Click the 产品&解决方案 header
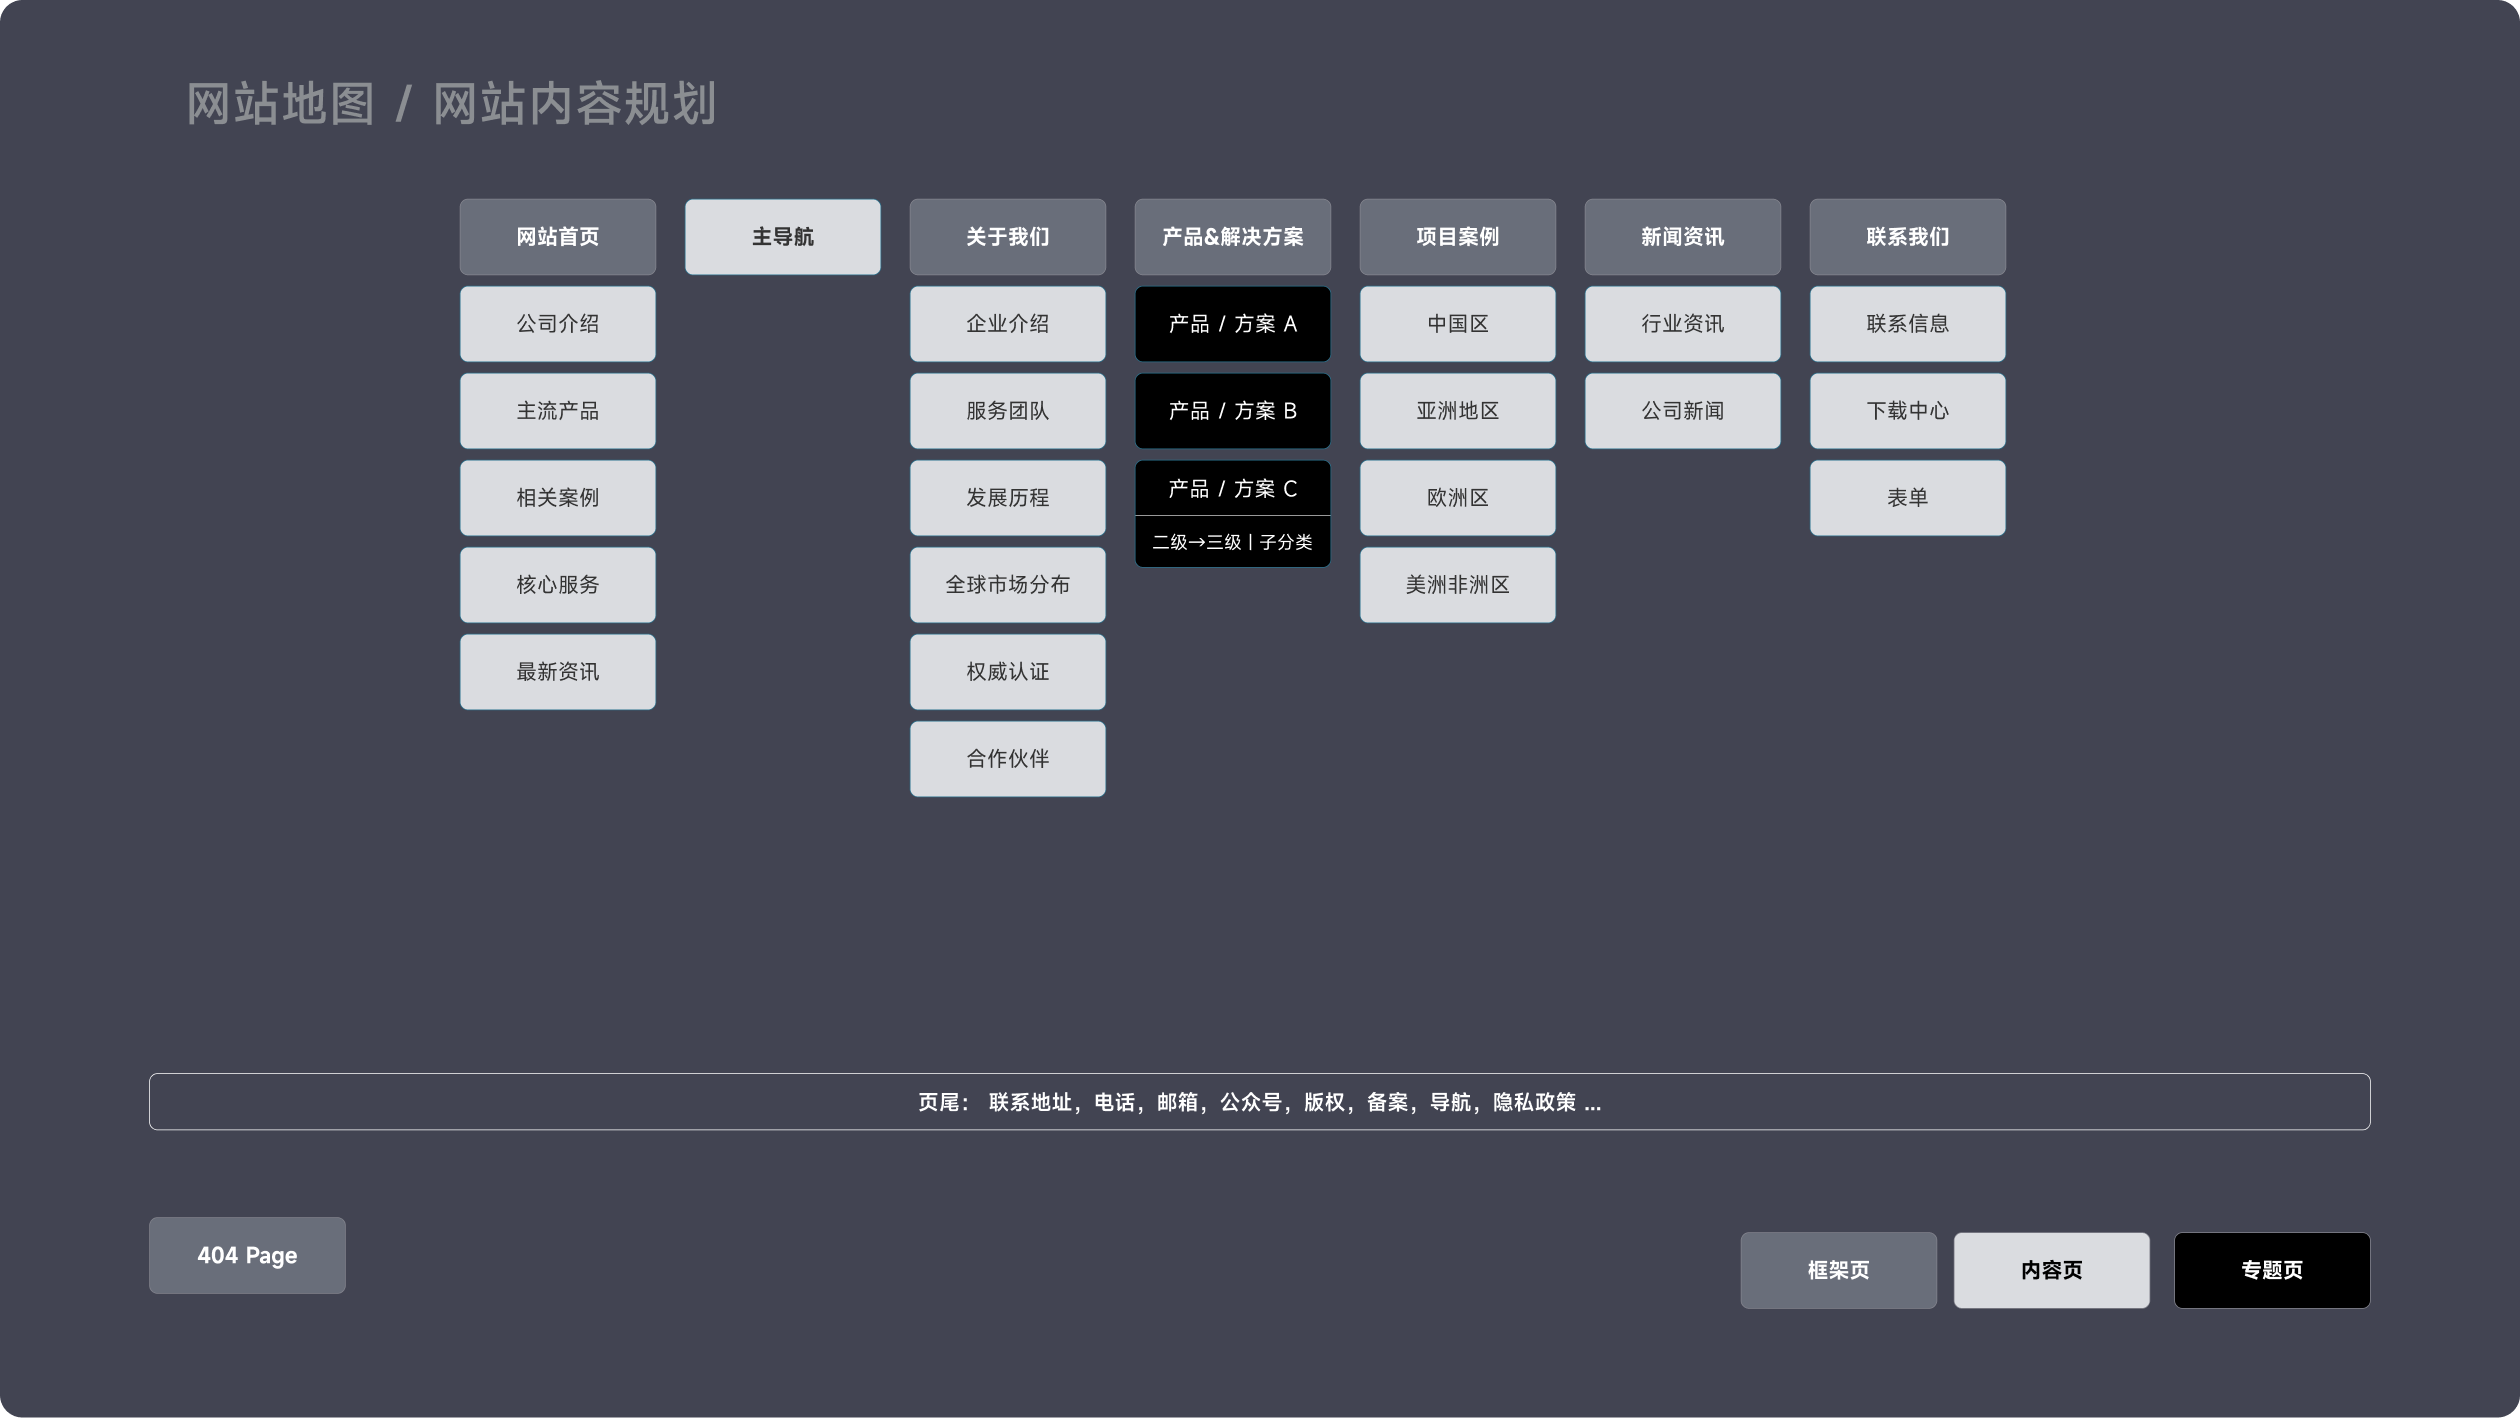 [1232, 237]
